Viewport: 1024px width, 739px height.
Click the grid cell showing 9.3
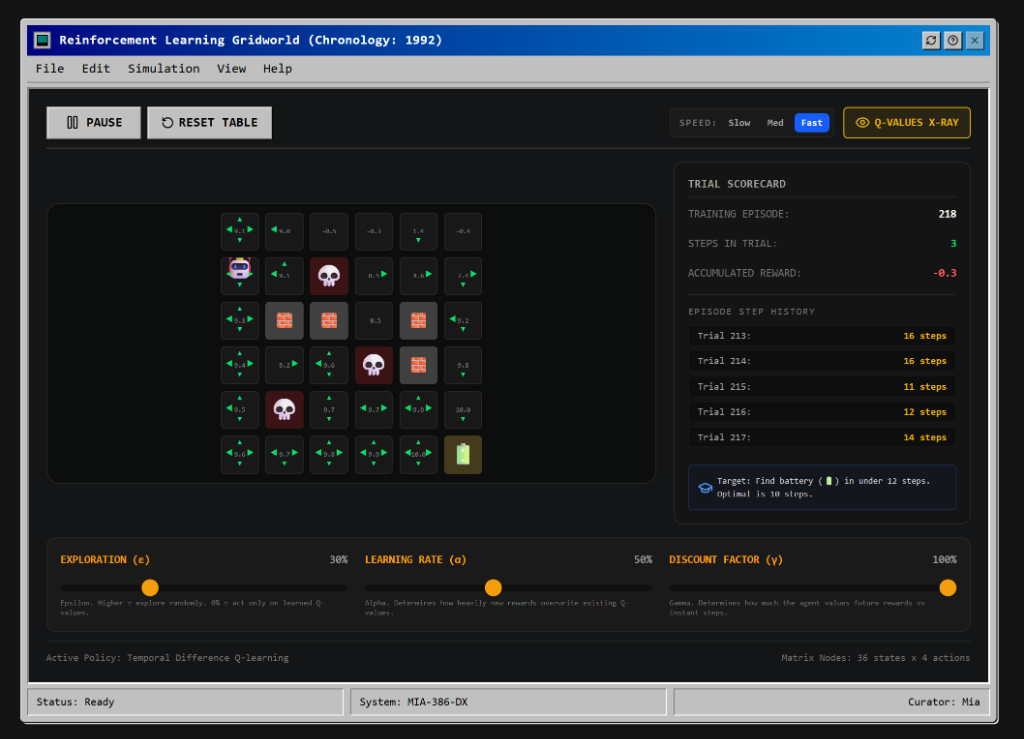[x=240, y=321]
